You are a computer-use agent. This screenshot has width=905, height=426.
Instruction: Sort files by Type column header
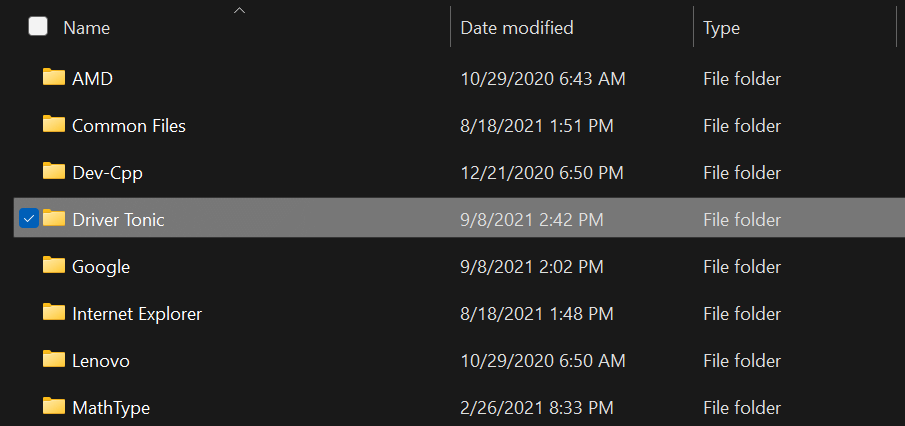[x=721, y=28]
